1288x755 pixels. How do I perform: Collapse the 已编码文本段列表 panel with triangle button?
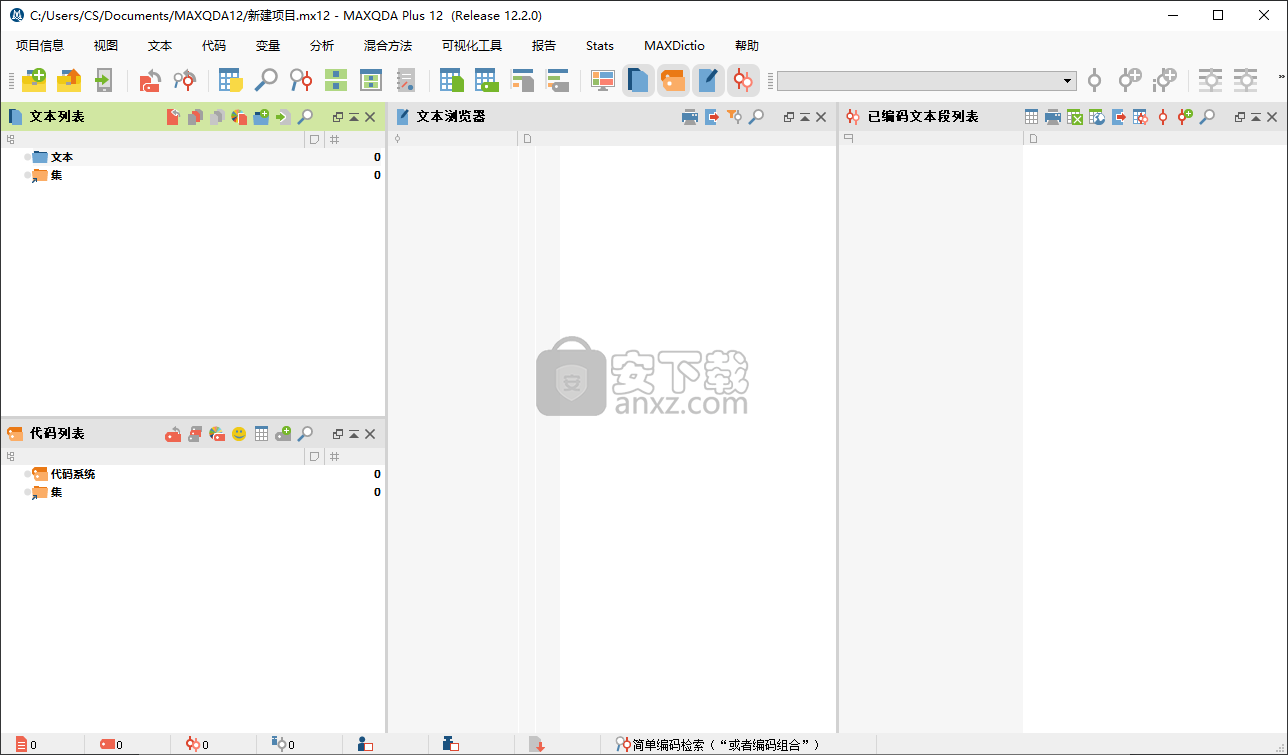click(1256, 117)
